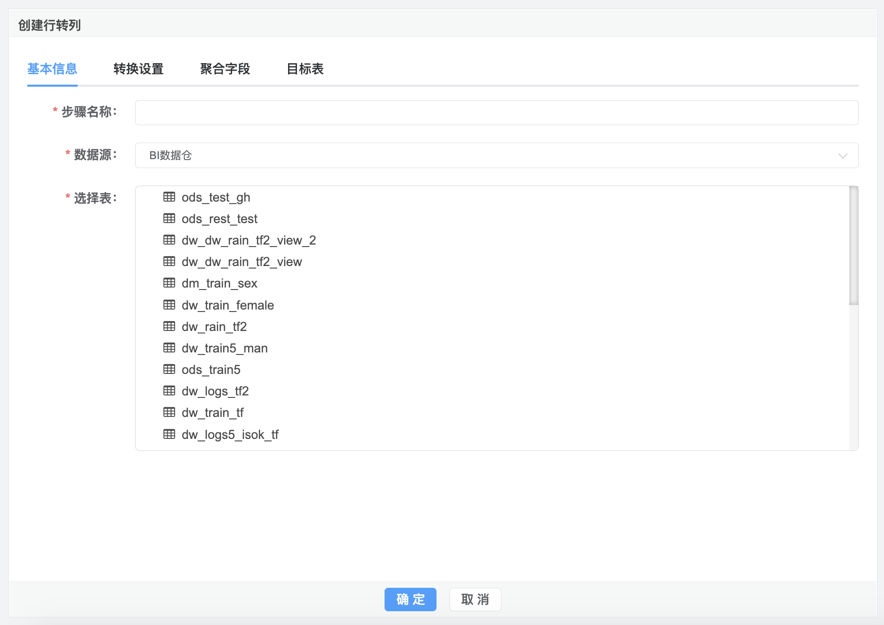Click the table list scrollbar thumb
Screen dimensions: 884x625
coord(854,245)
